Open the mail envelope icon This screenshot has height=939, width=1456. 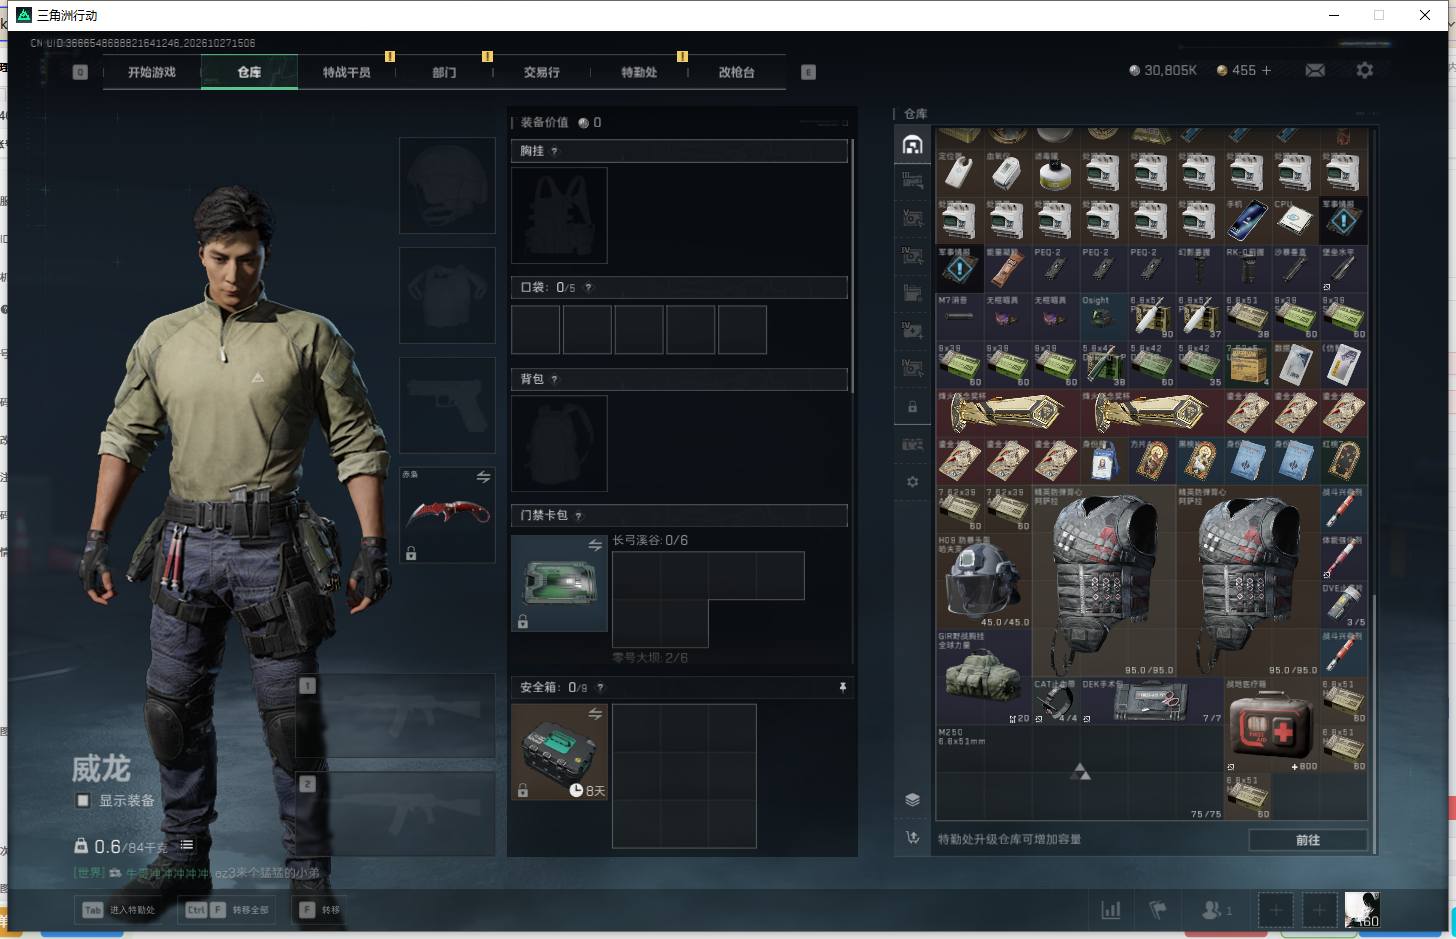pos(1315,70)
